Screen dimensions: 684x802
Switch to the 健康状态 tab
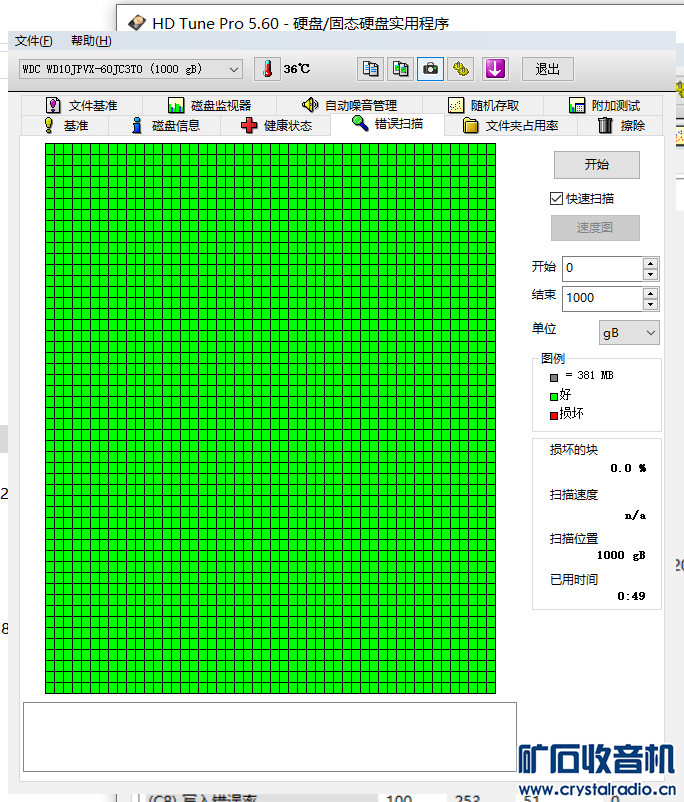pos(276,125)
